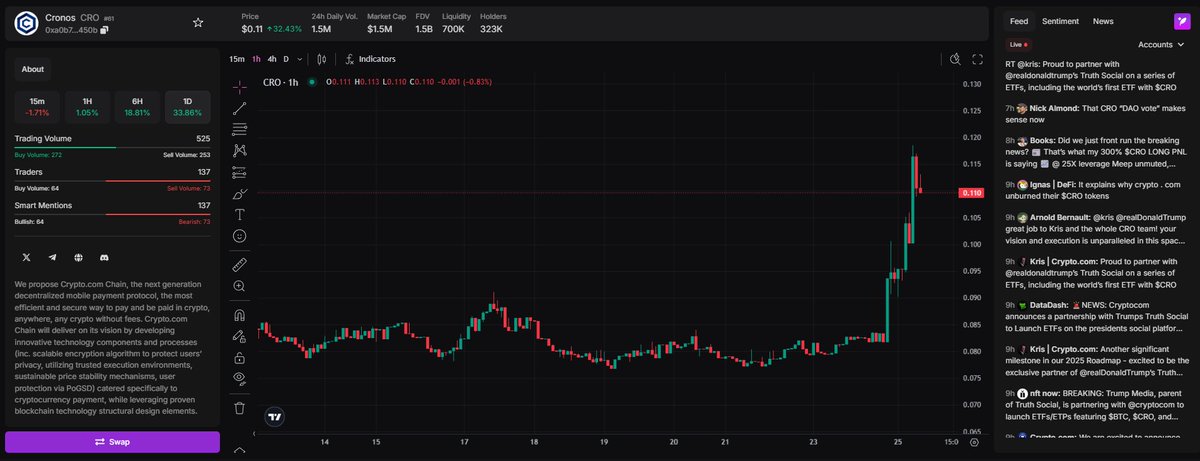Toggle stay in drawing mode
This screenshot has height=461, width=1200.
240,336
